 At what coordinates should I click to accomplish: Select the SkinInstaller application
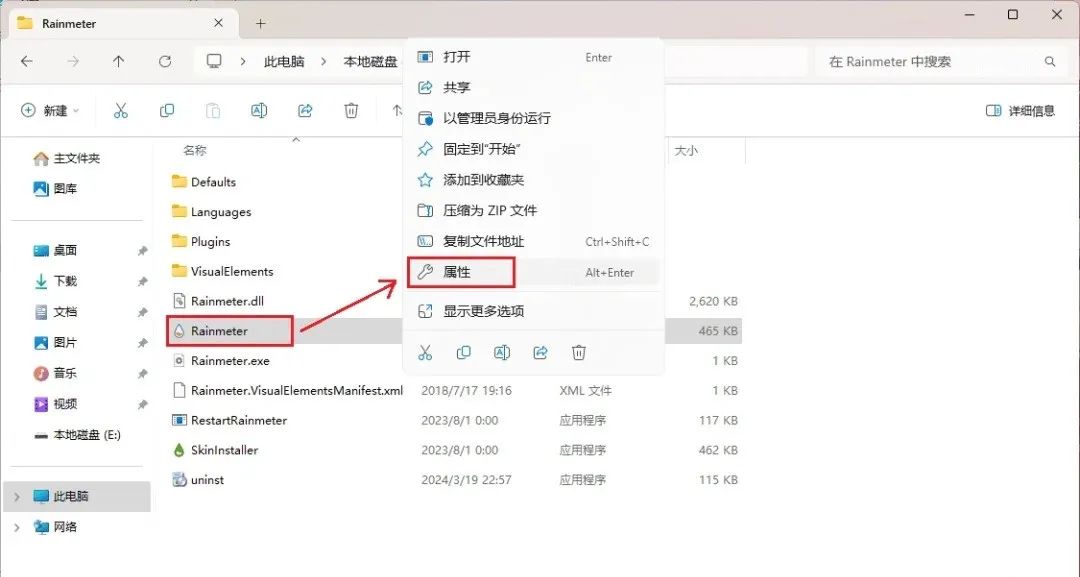pos(215,450)
